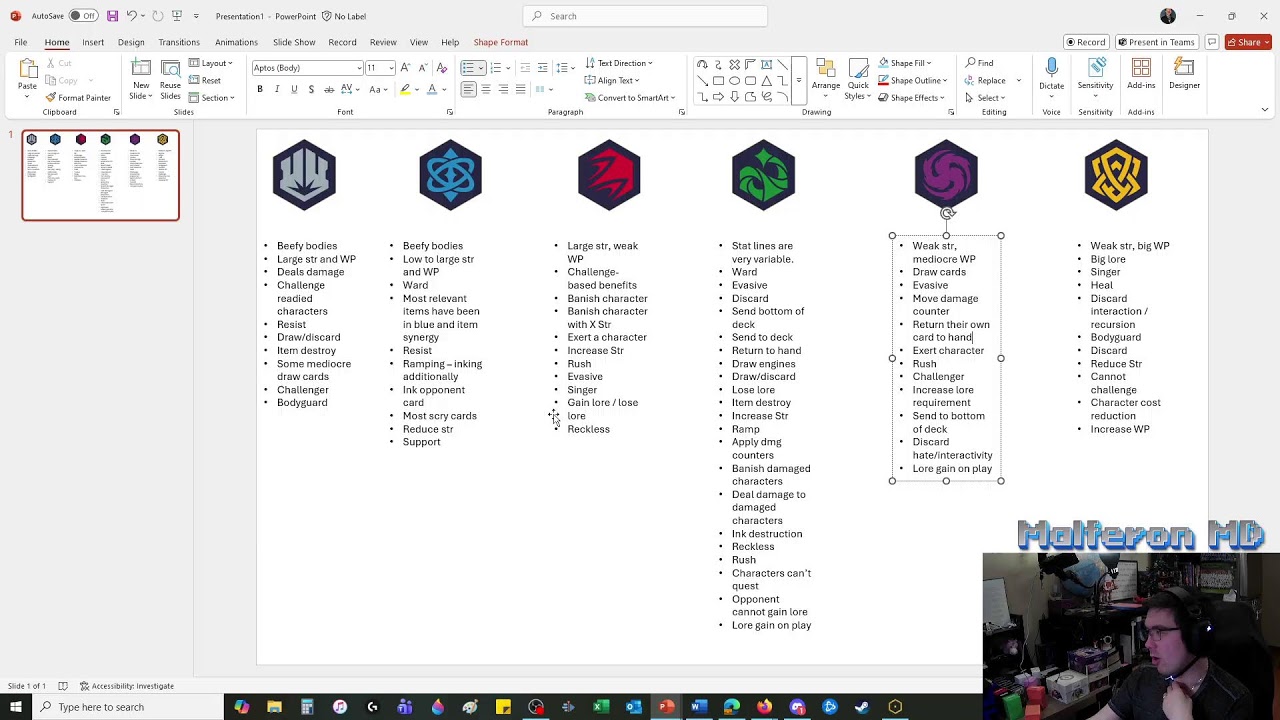
Task: Open the Section dropdown
Action: pyautogui.click(x=212, y=98)
